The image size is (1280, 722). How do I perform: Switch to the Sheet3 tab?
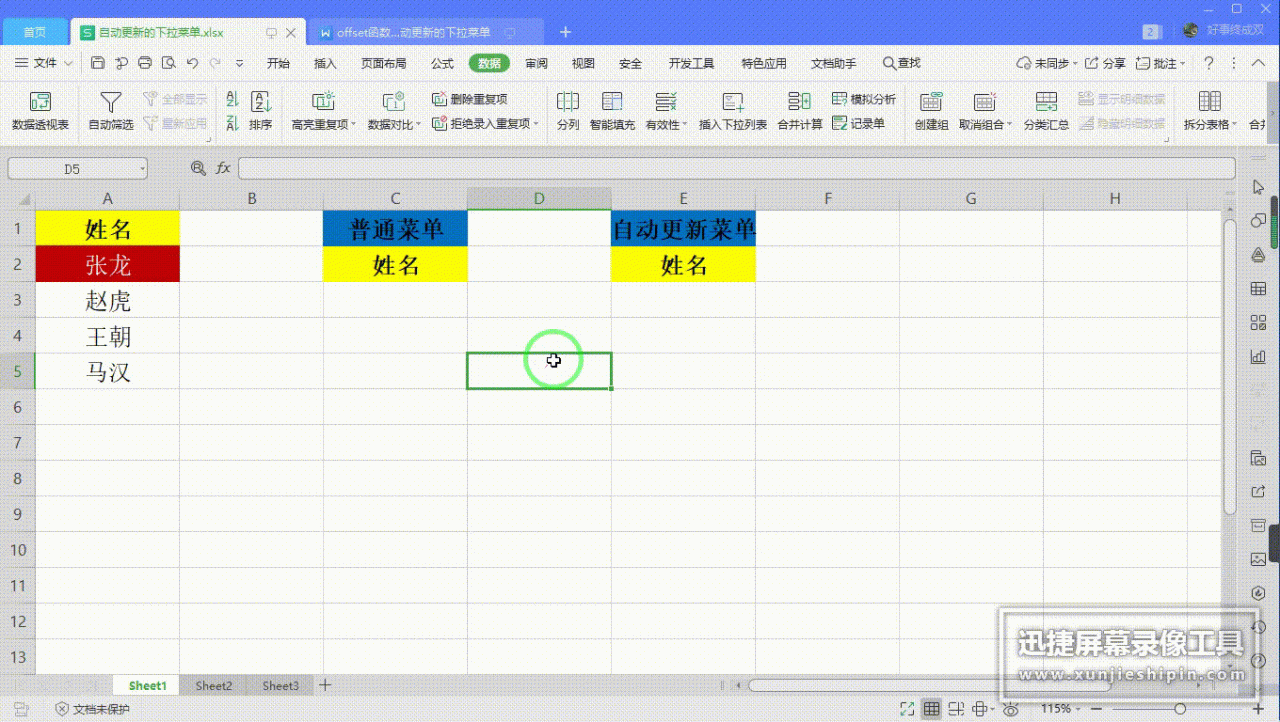click(x=280, y=686)
